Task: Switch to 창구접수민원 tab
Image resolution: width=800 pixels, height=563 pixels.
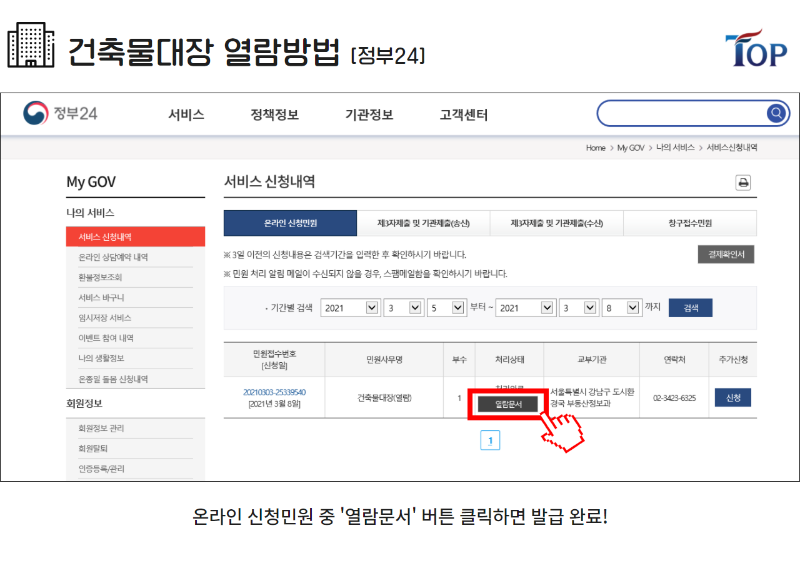Action: coord(690,223)
